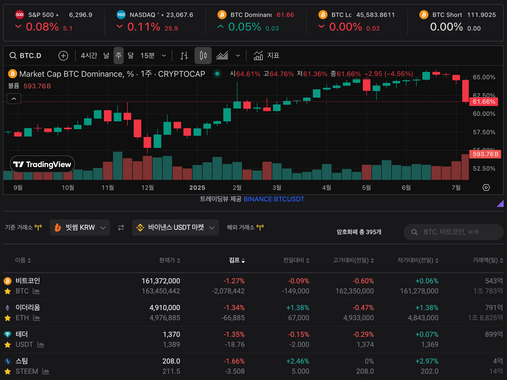Open the indicators (지표) button
507x380 pixels.
(x=266, y=56)
